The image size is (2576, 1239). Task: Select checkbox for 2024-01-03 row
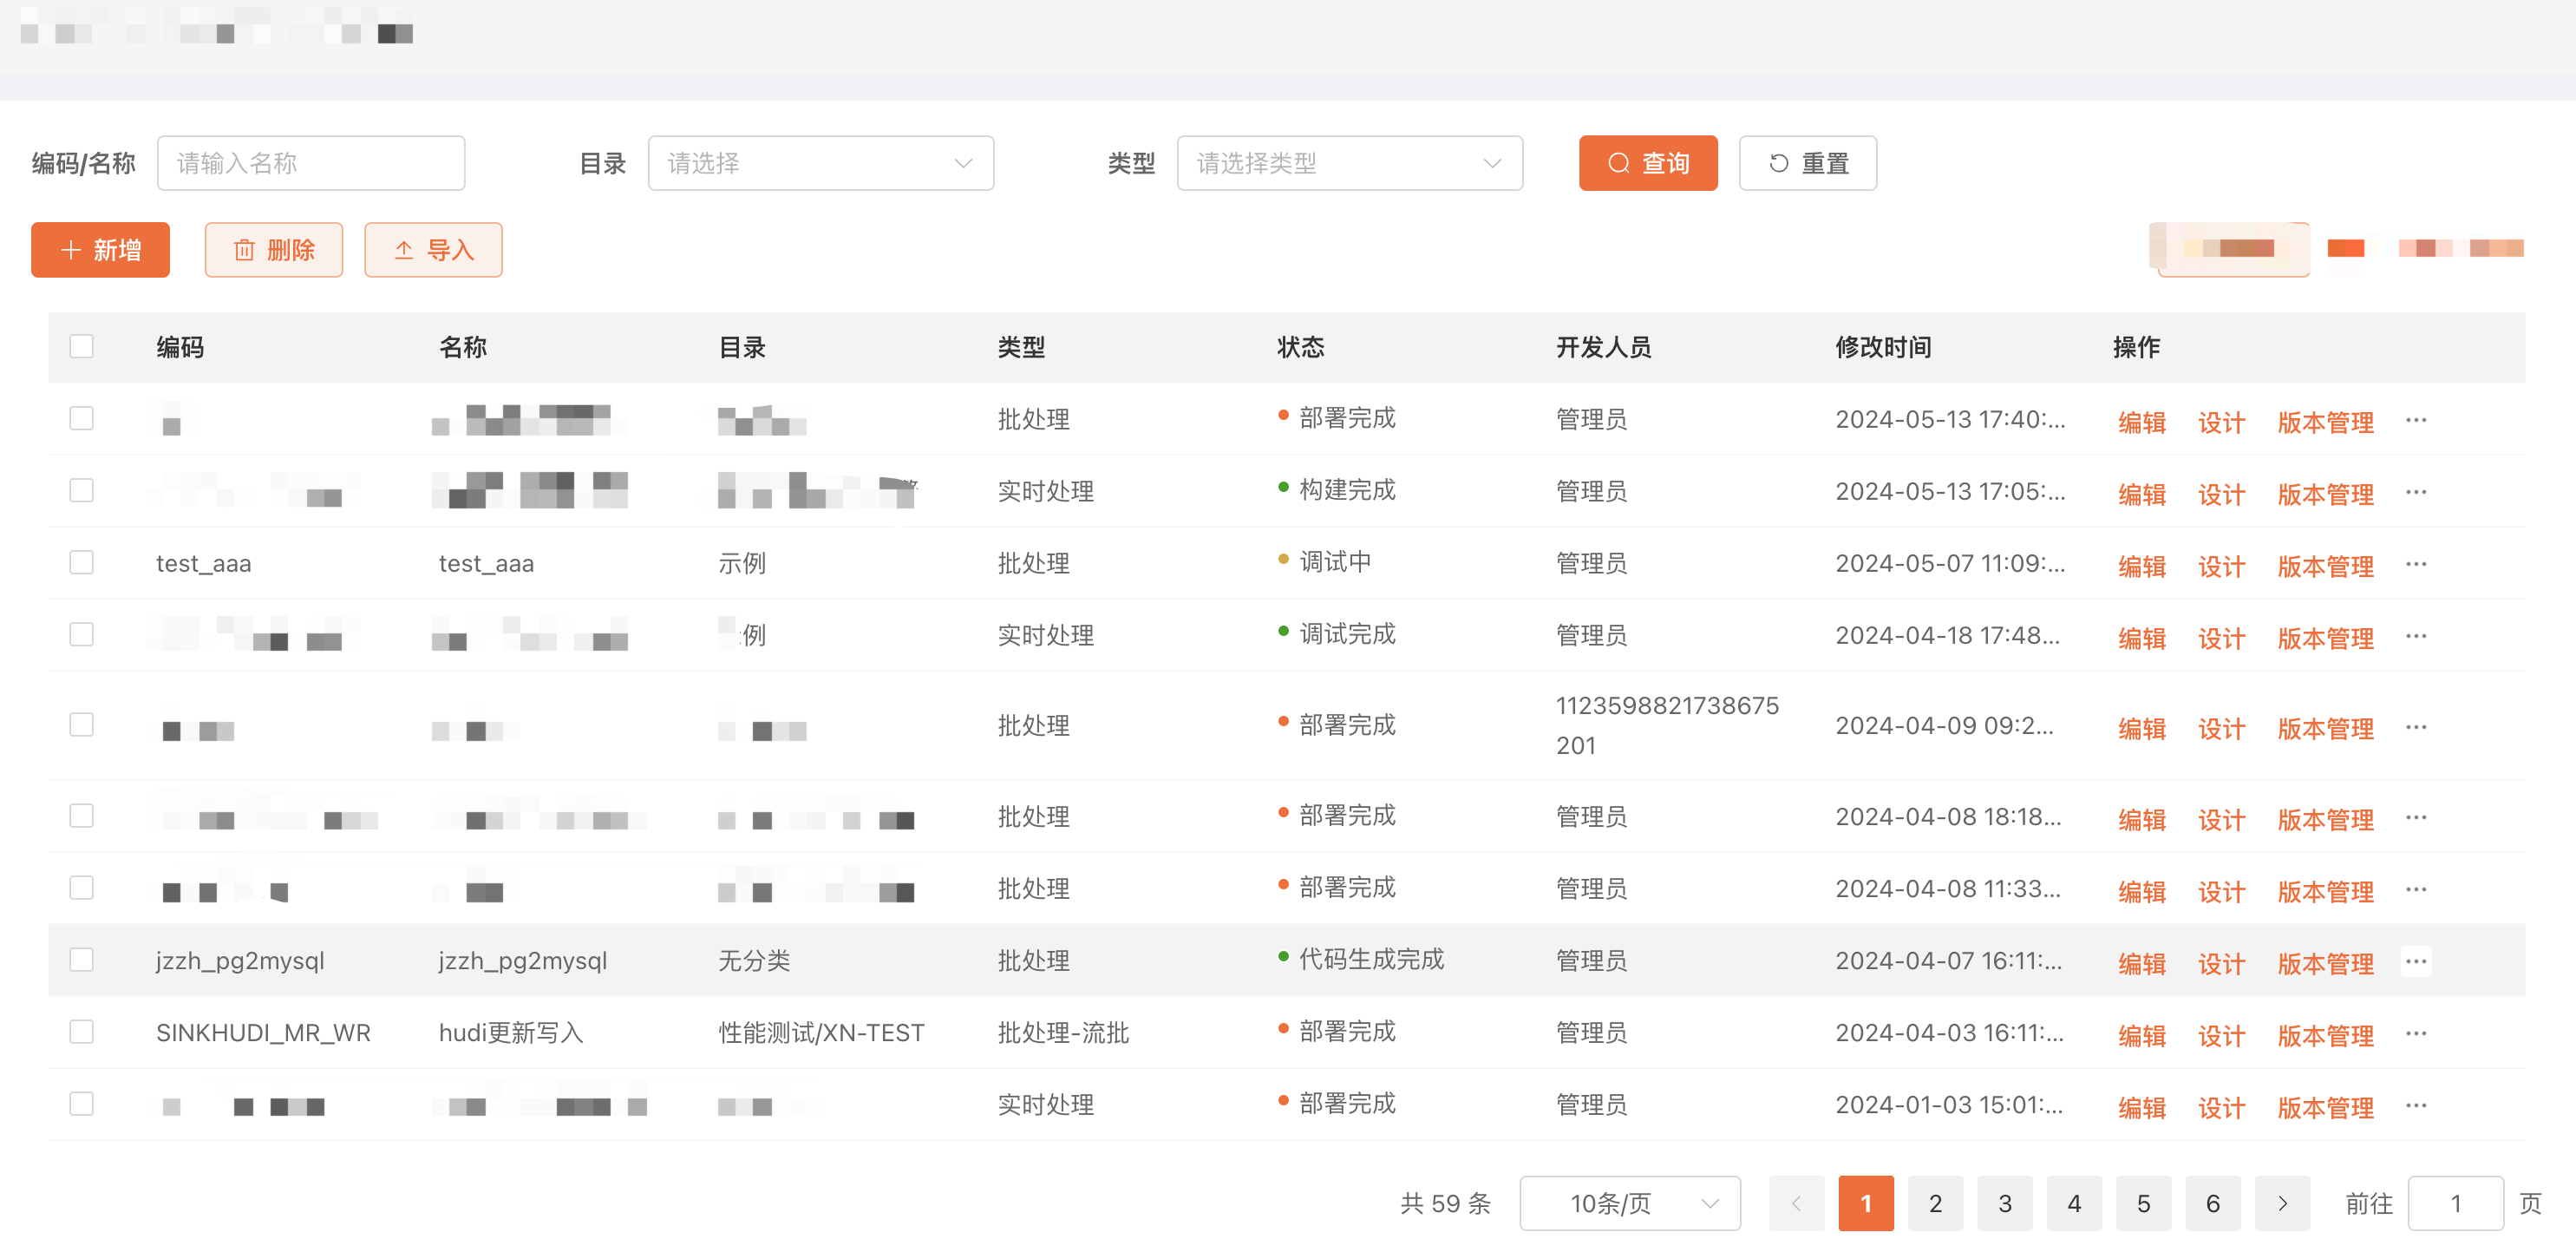[82, 1103]
